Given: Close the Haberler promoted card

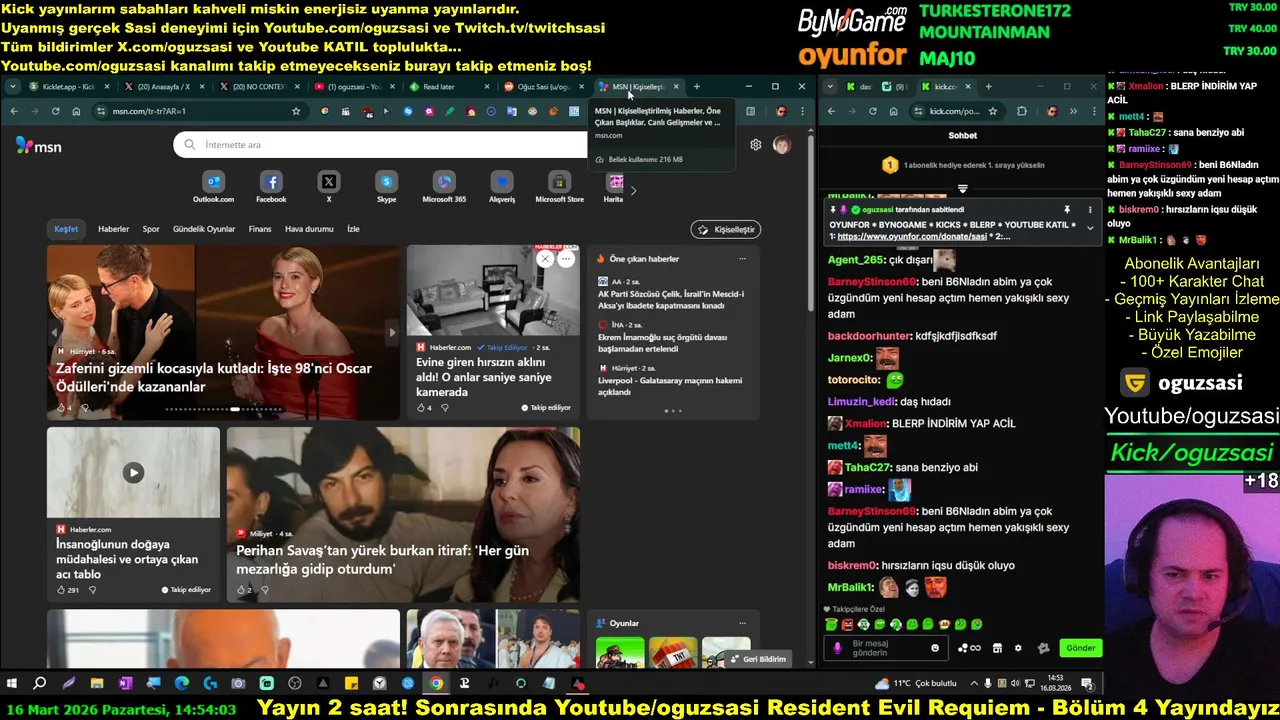Looking at the screenshot, I should [545, 259].
